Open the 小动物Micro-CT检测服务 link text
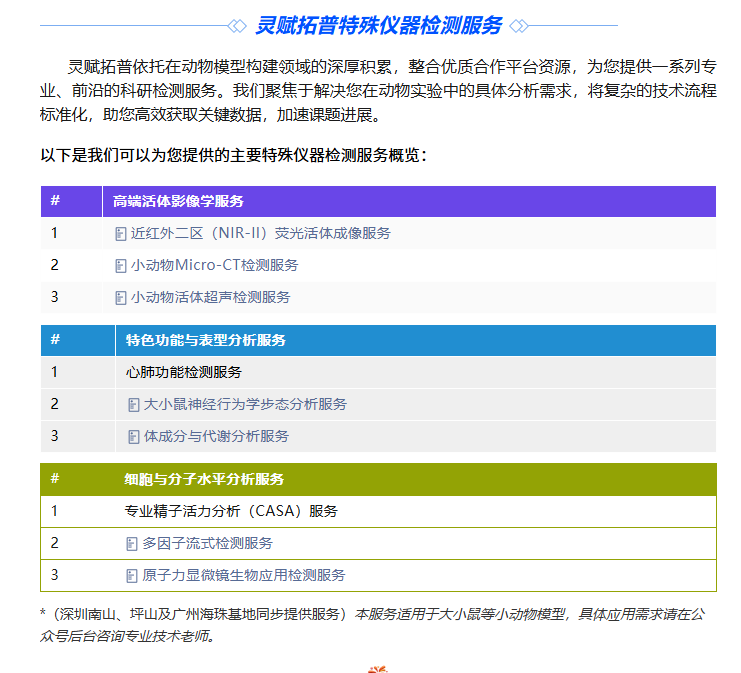Viewport: 741px width, 673px height. point(214,266)
